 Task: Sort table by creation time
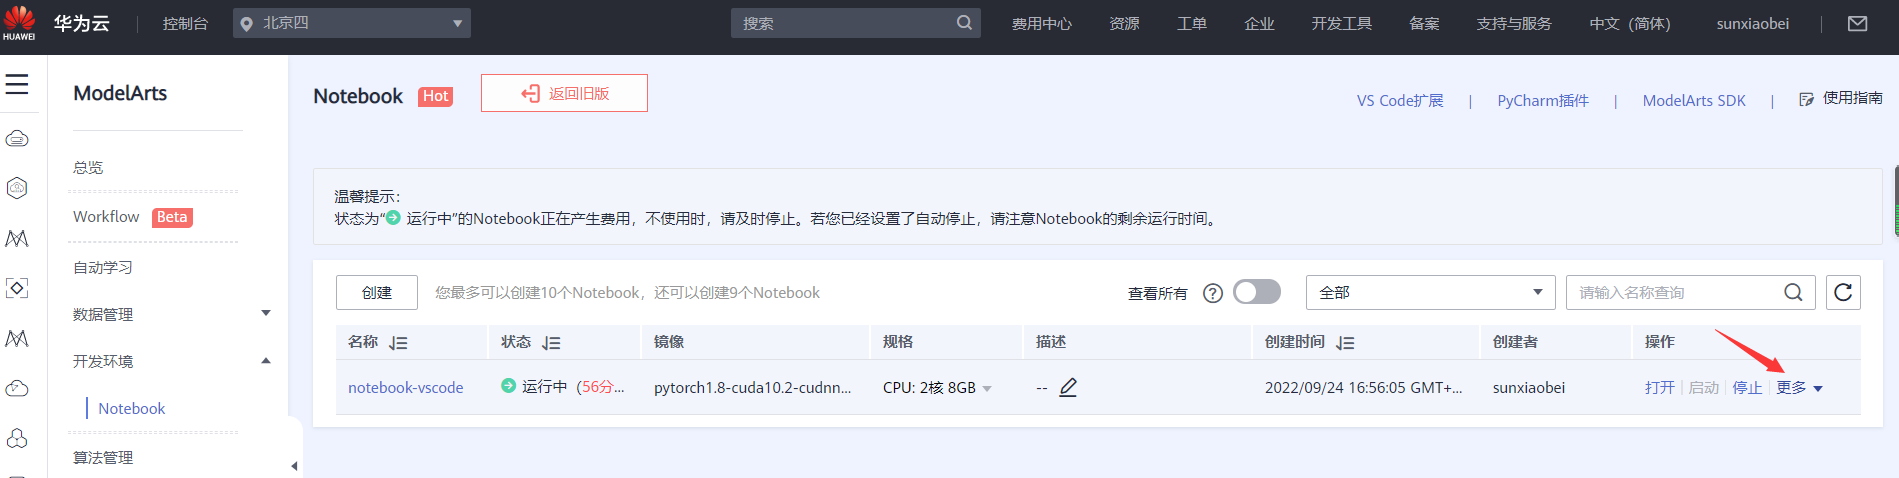tap(1345, 343)
